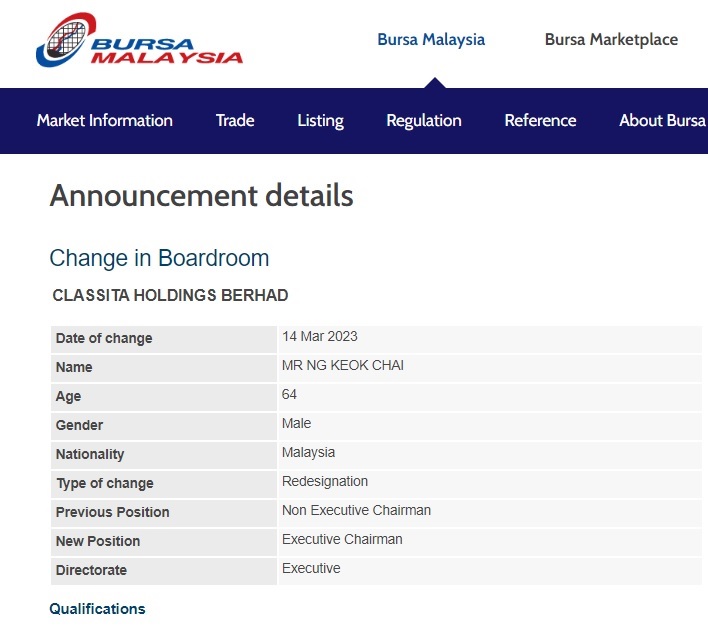708x642 pixels.
Task: Click the Date of change label
Action: [x=104, y=338]
